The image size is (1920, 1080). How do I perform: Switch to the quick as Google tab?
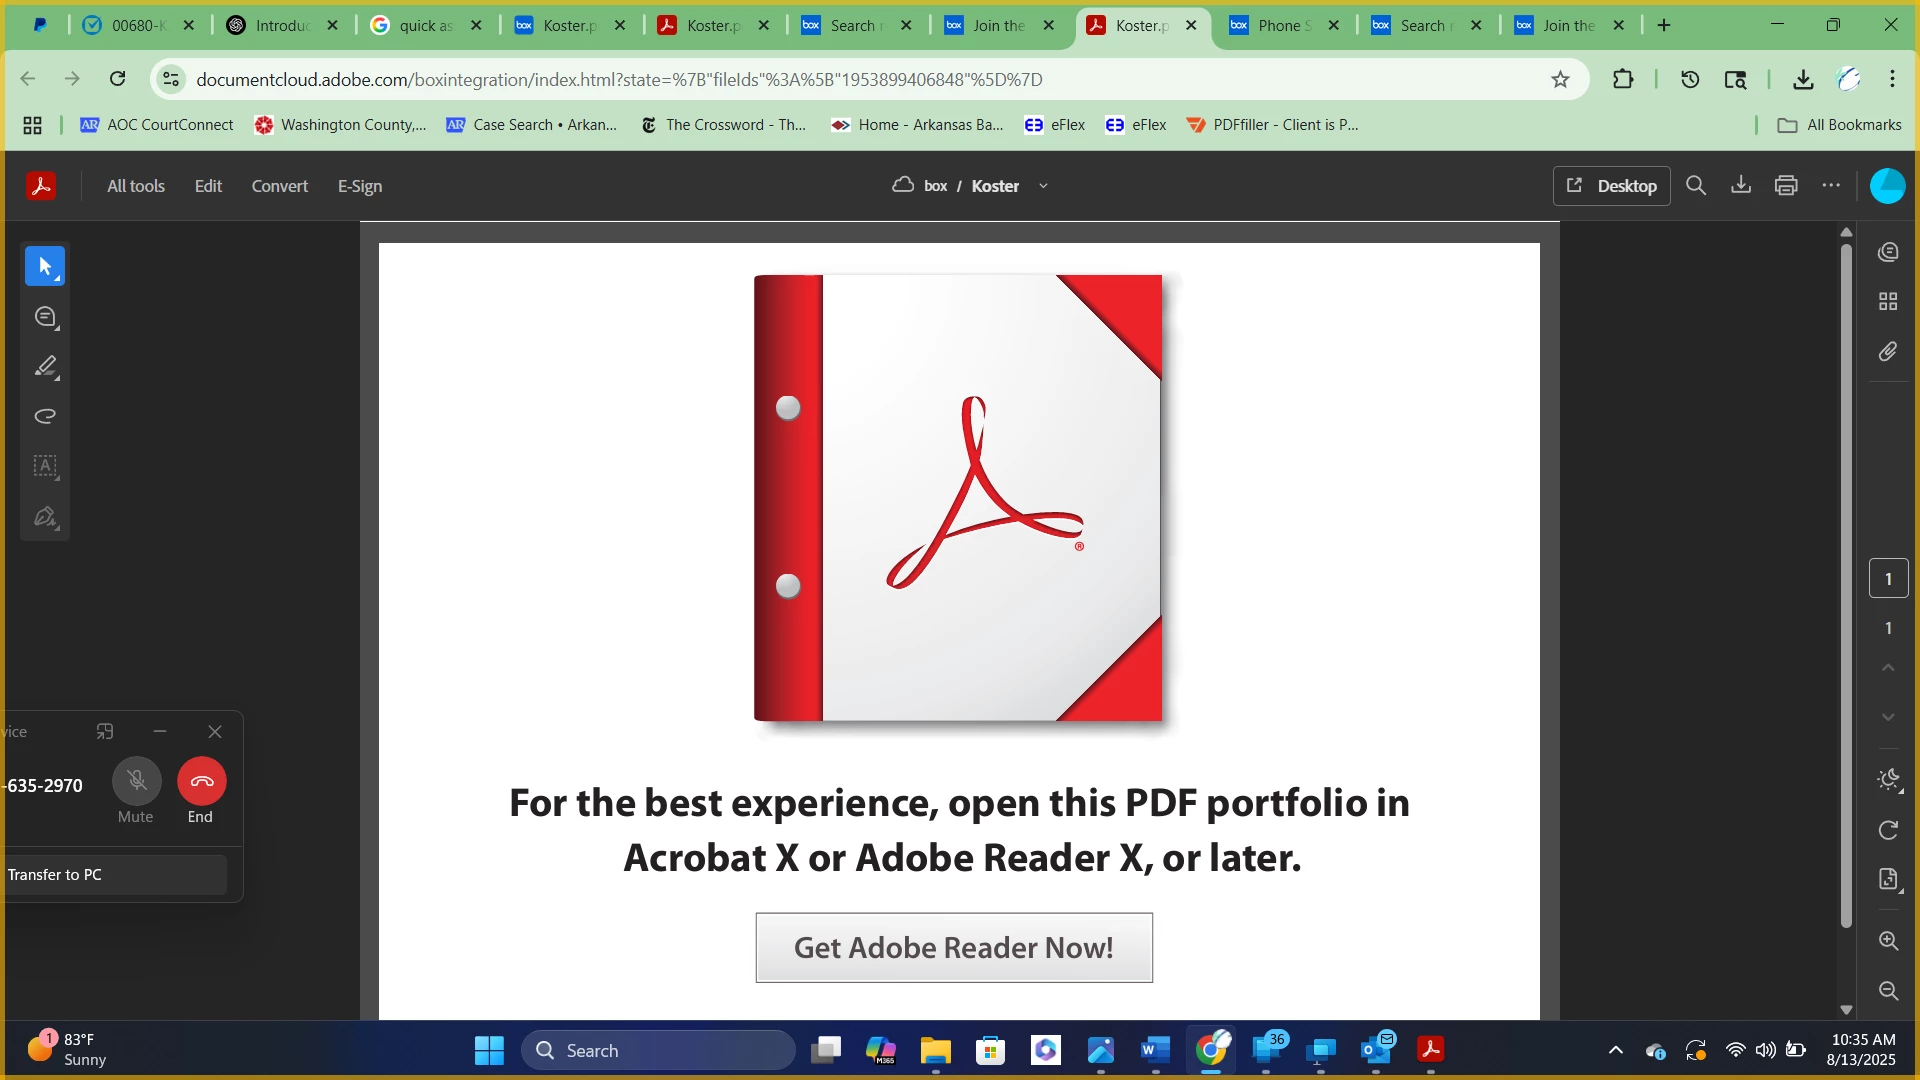click(427, 26)
